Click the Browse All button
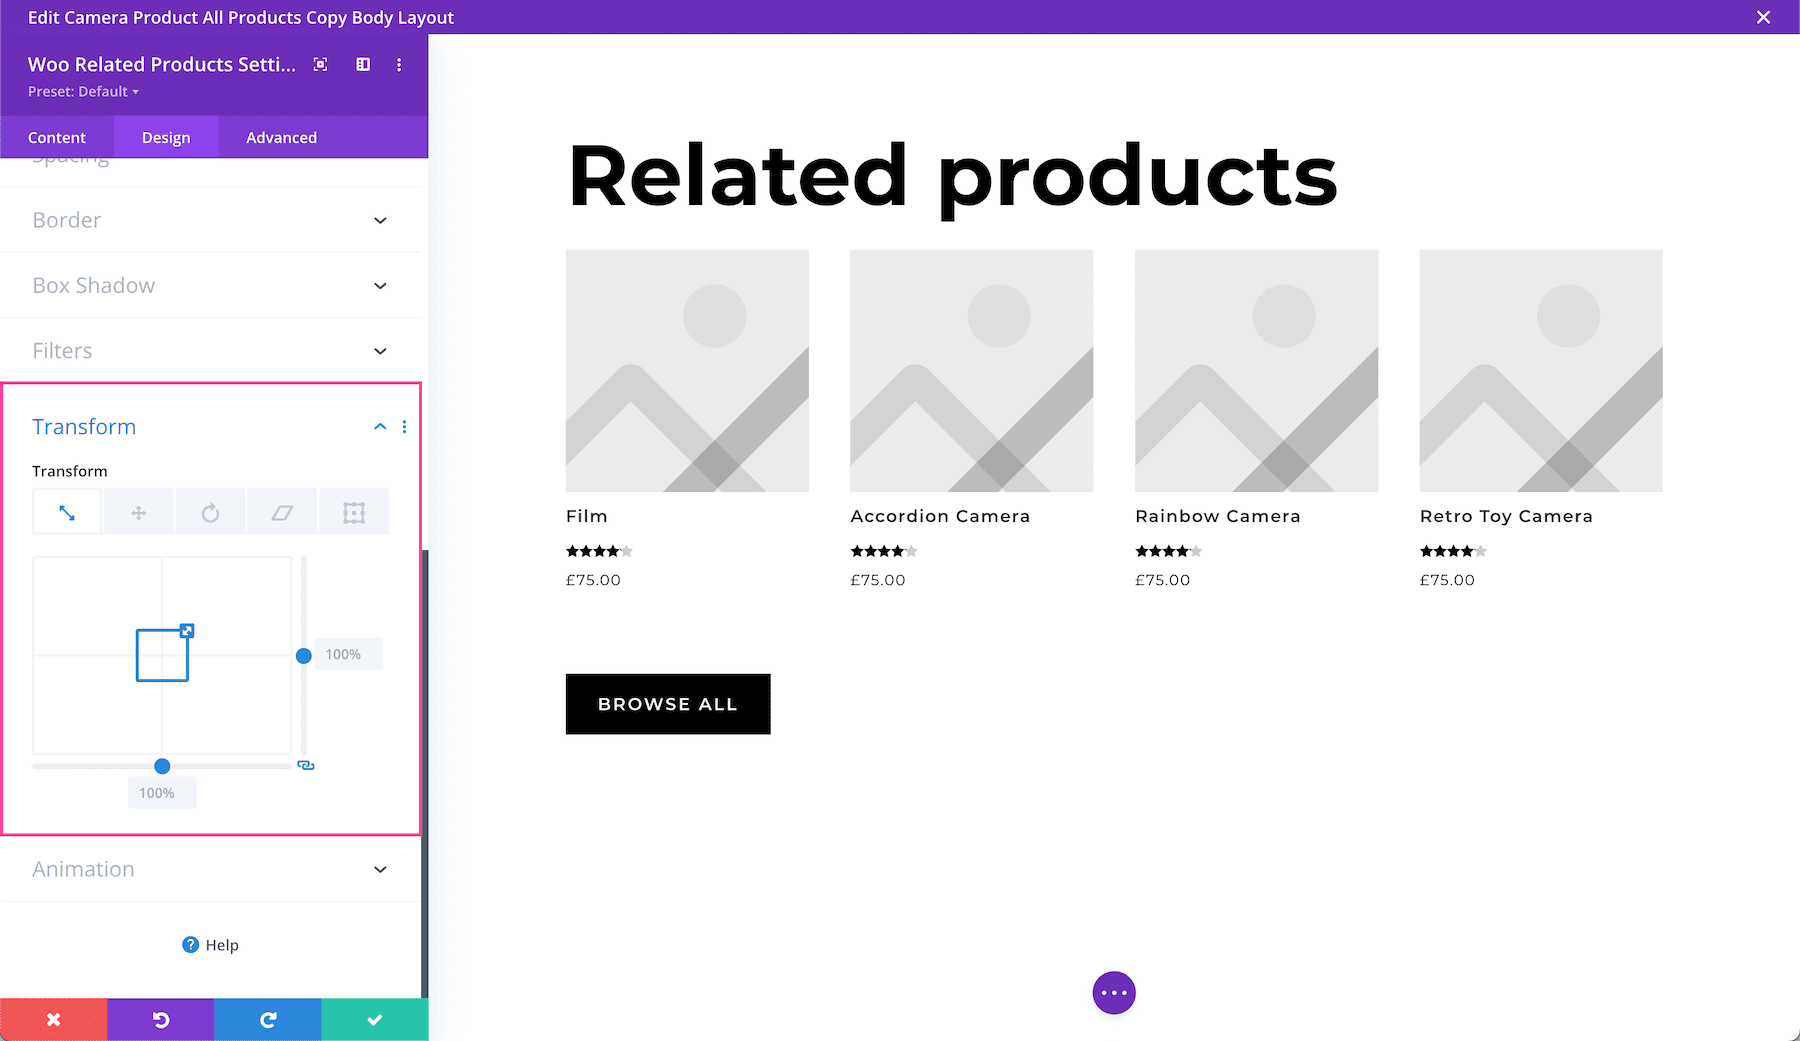Screen dimensions: 1800x1041 (668, 704)
